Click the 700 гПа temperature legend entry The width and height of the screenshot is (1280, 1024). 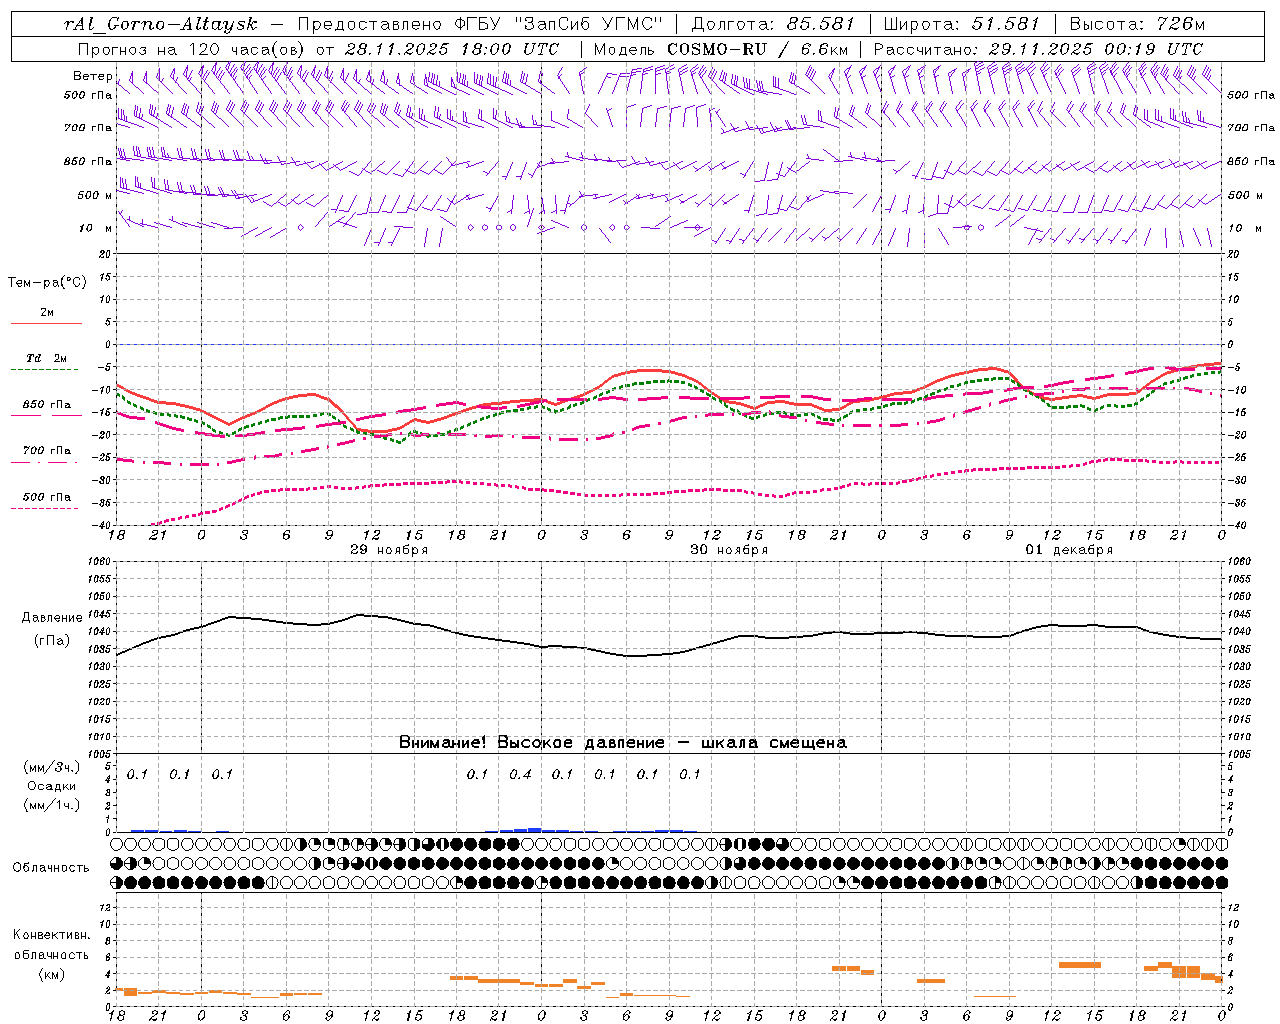tap(47, 451)
